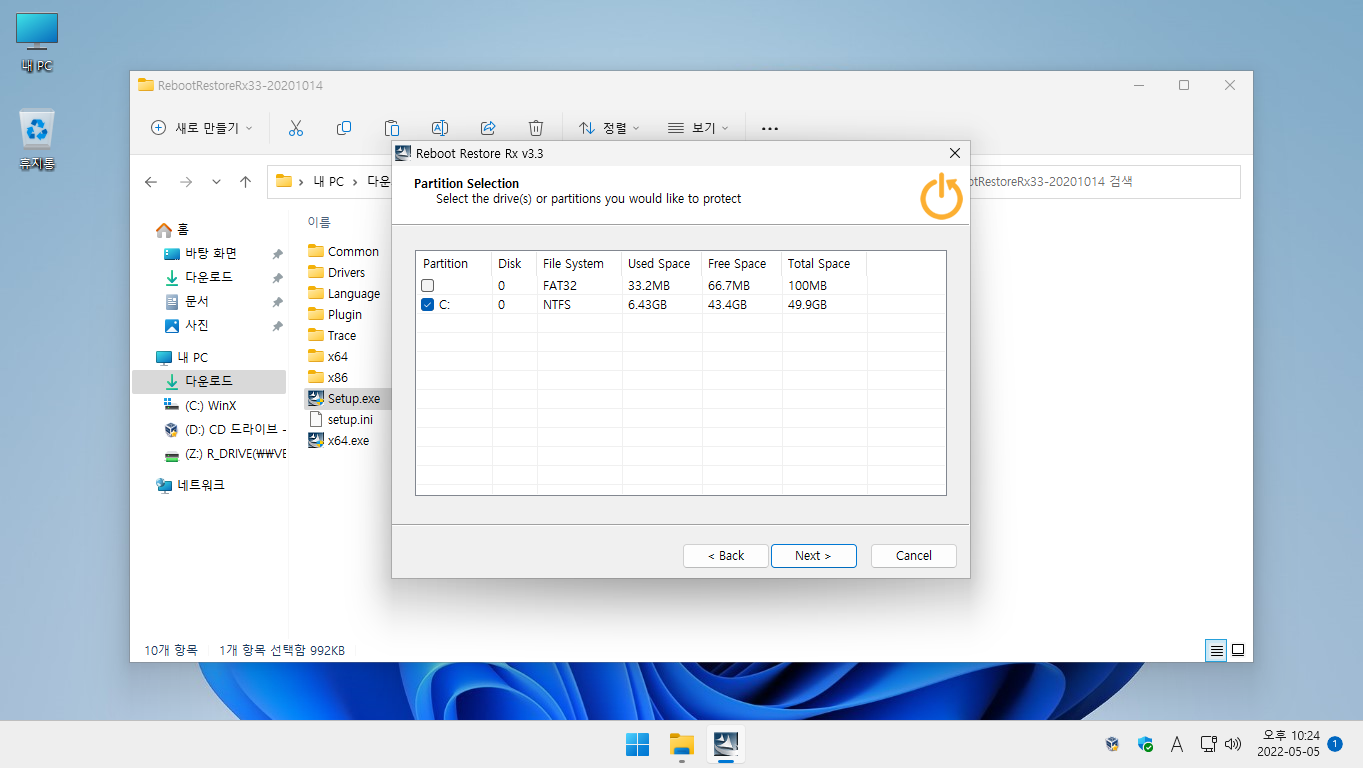The width and height of the screenshot is (1363, 768).
Task: Open File Explorer from the taskbar
Action: click(x=682, y=745)
